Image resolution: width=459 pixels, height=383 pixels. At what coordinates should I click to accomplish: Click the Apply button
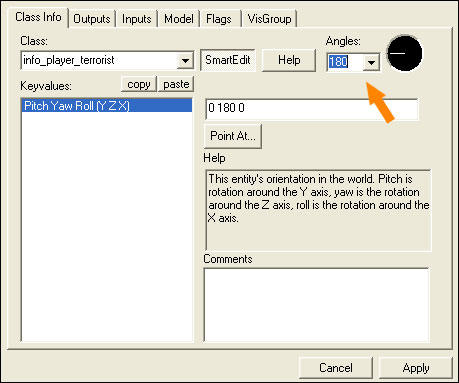[x=416, y=368]
